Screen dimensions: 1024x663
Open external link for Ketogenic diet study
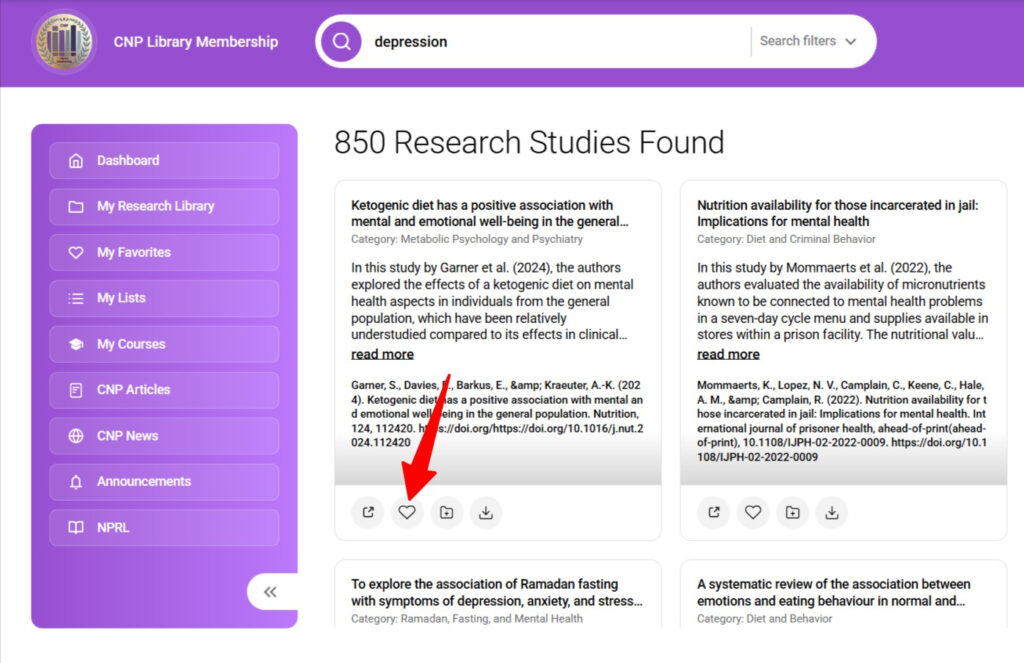368,513
